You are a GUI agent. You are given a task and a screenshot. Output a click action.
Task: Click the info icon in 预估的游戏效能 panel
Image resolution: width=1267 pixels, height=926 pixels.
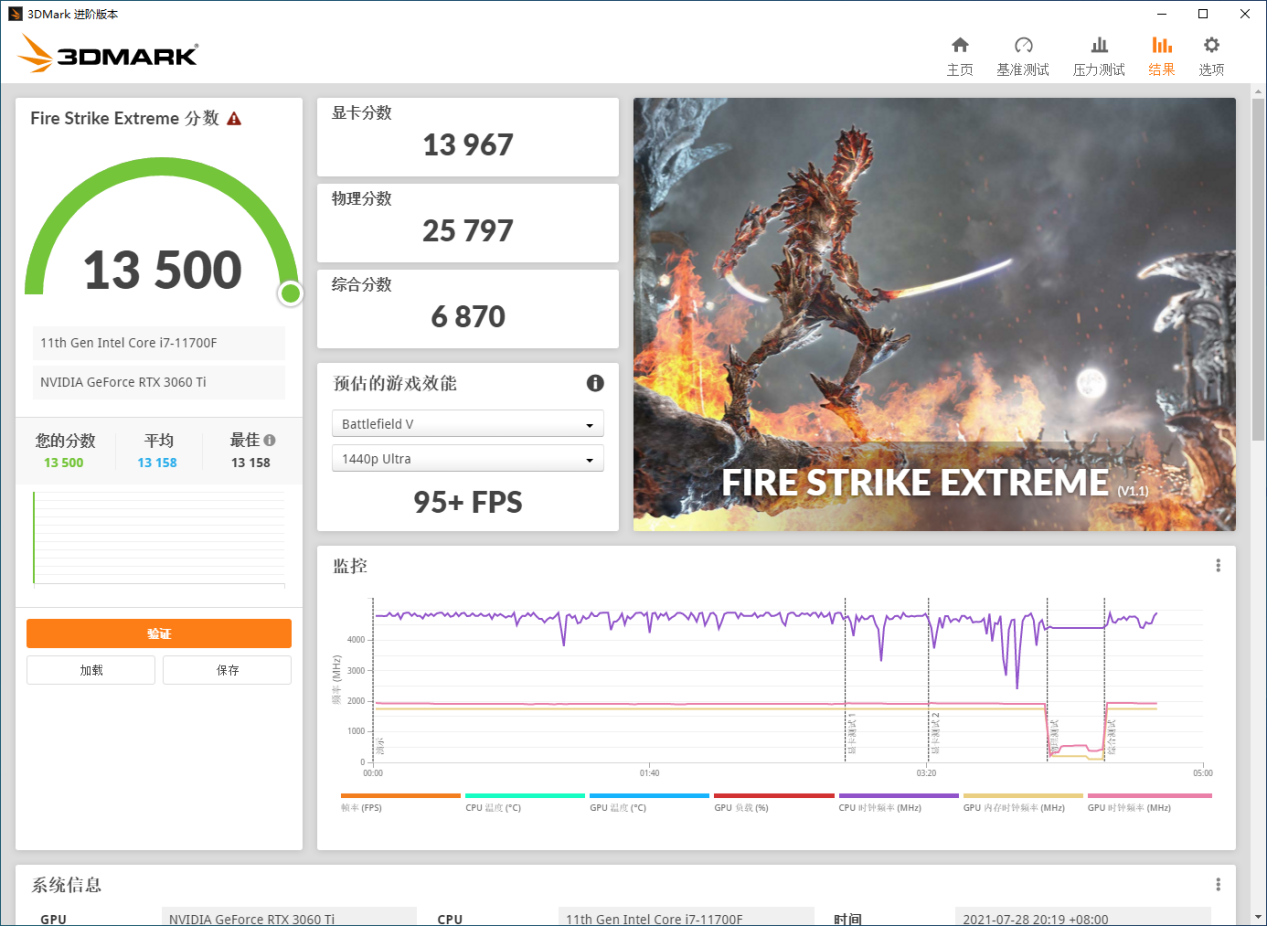(x=594, y=383)
